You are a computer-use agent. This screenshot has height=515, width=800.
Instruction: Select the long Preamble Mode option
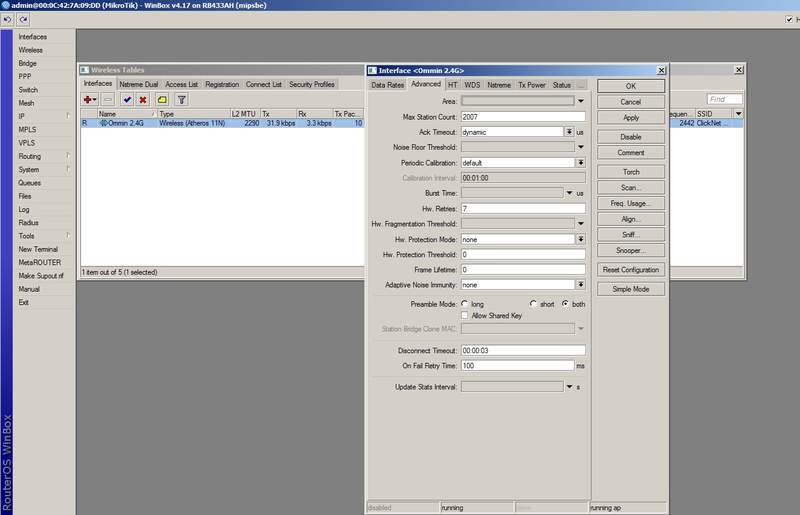(465, 303)
